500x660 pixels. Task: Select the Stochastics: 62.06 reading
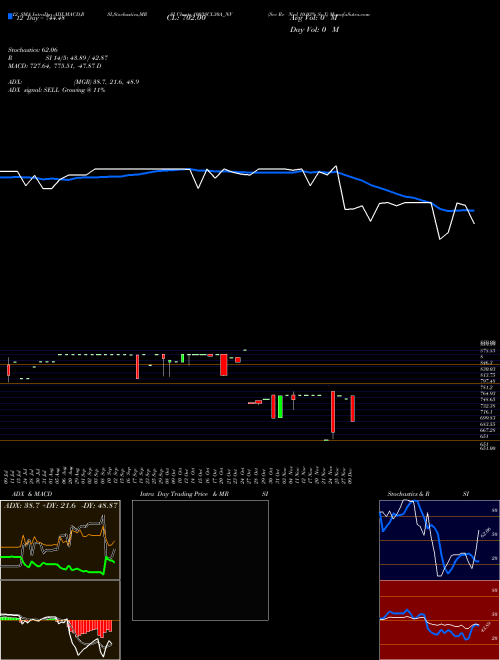[33, 49]
